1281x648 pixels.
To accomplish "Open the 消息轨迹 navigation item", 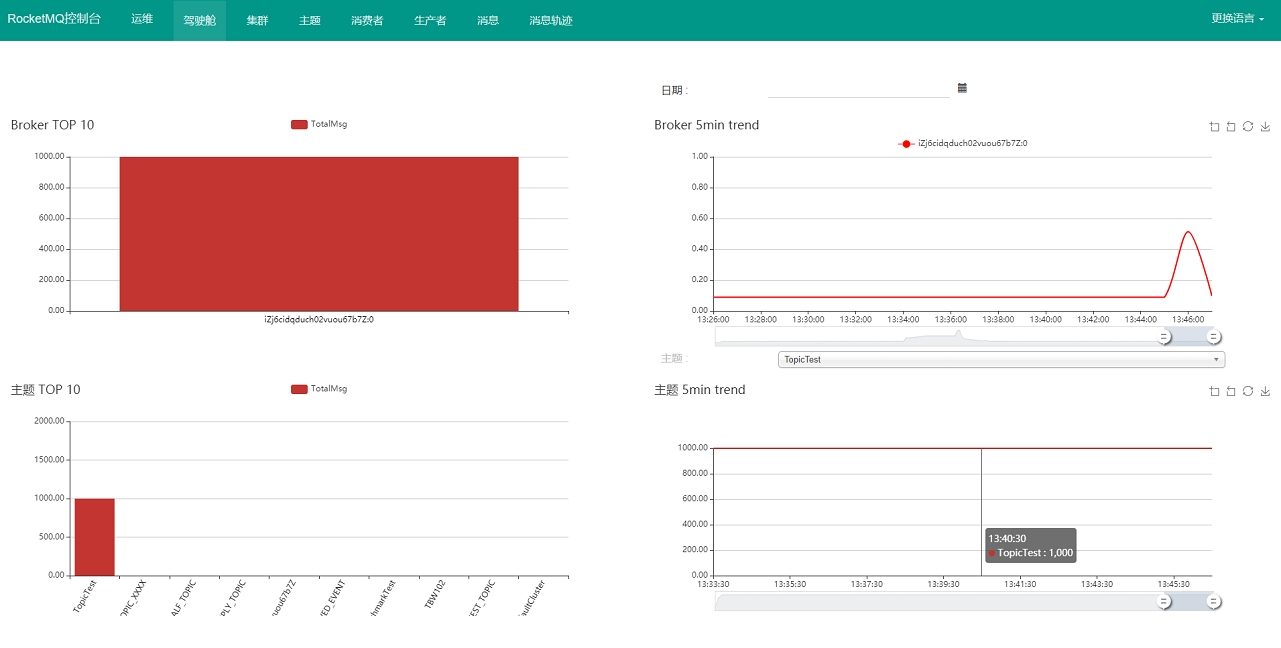I will [550, 20].
